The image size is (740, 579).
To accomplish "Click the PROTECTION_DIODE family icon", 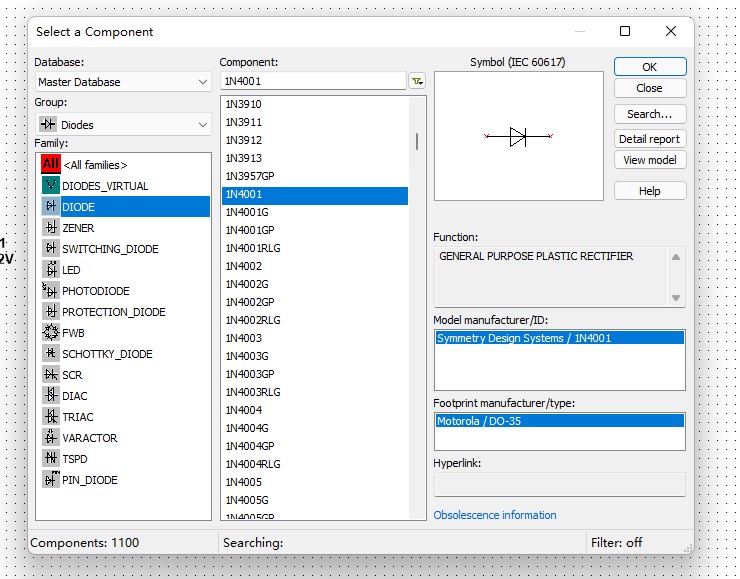I will [50, 311].
